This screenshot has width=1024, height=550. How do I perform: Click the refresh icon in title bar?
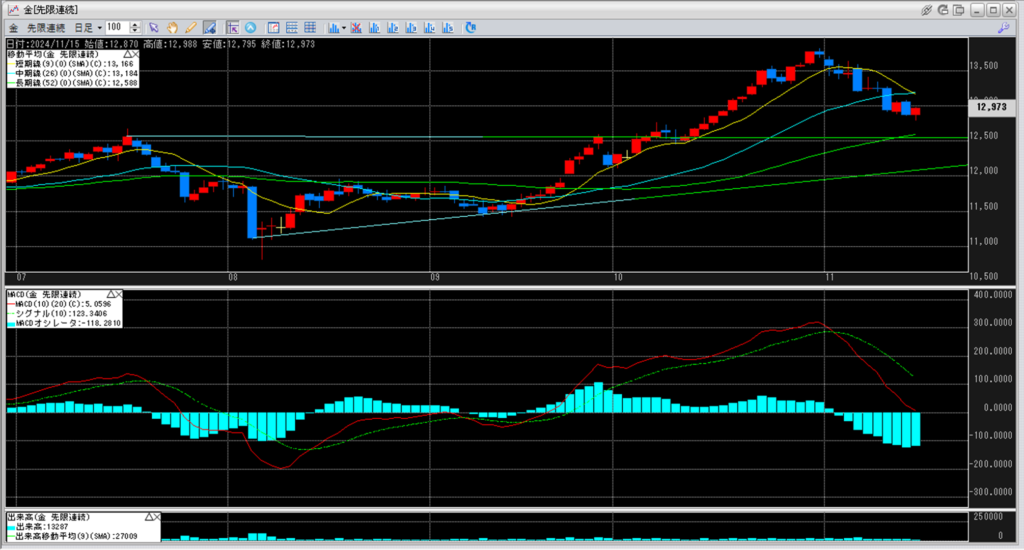click(x=945, y=9)
